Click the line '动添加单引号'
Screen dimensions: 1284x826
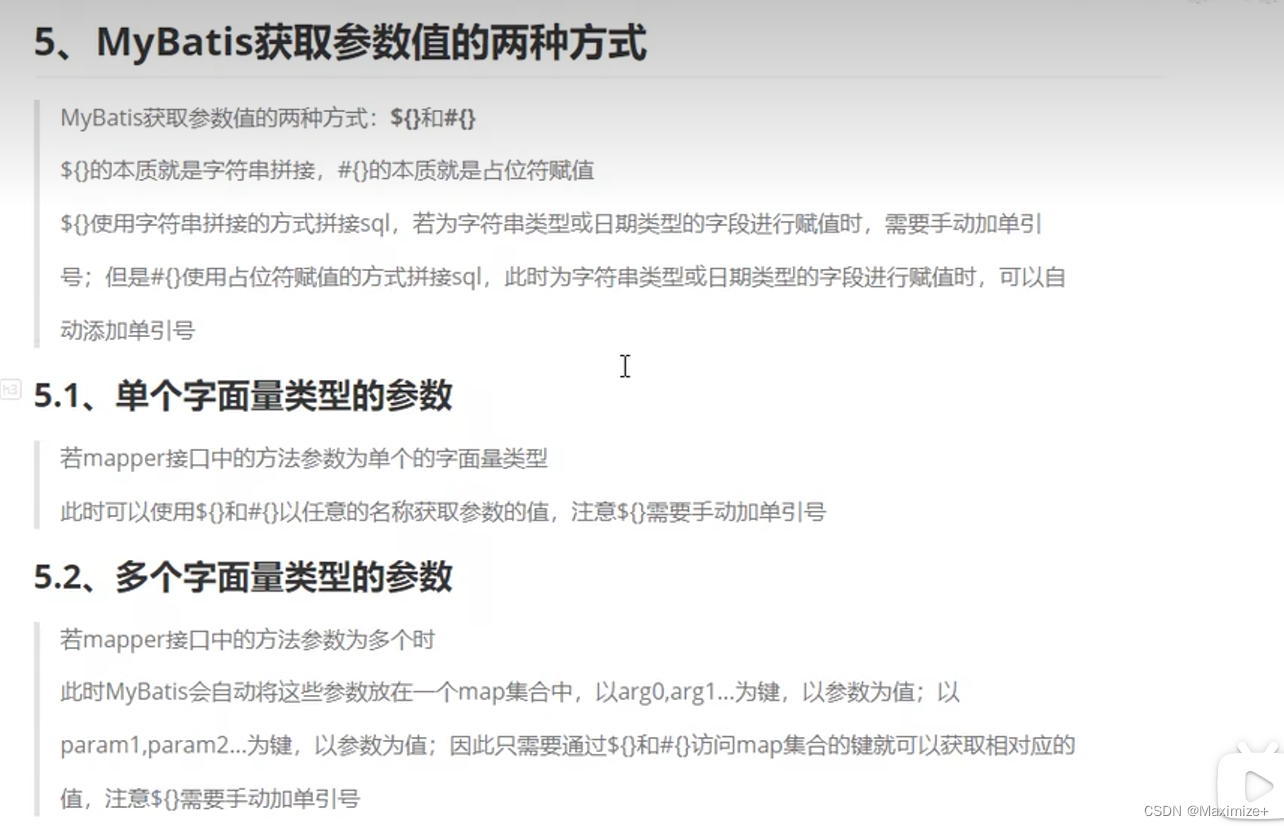point(127,331)
